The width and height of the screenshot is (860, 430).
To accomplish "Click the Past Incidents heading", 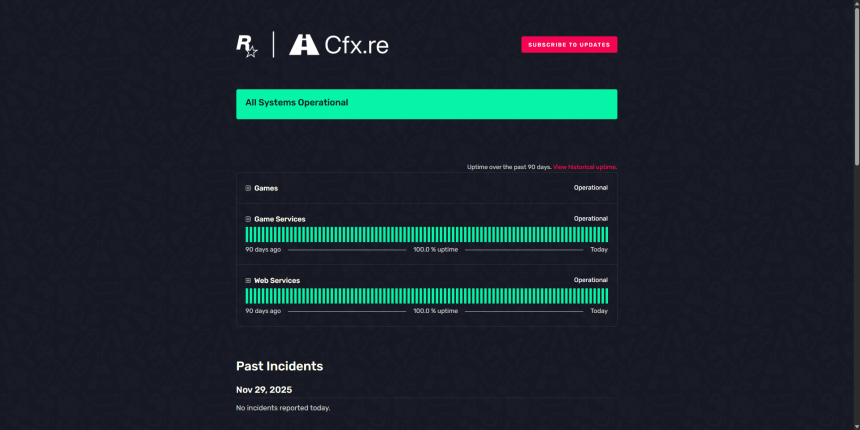I will pos(279,366).
